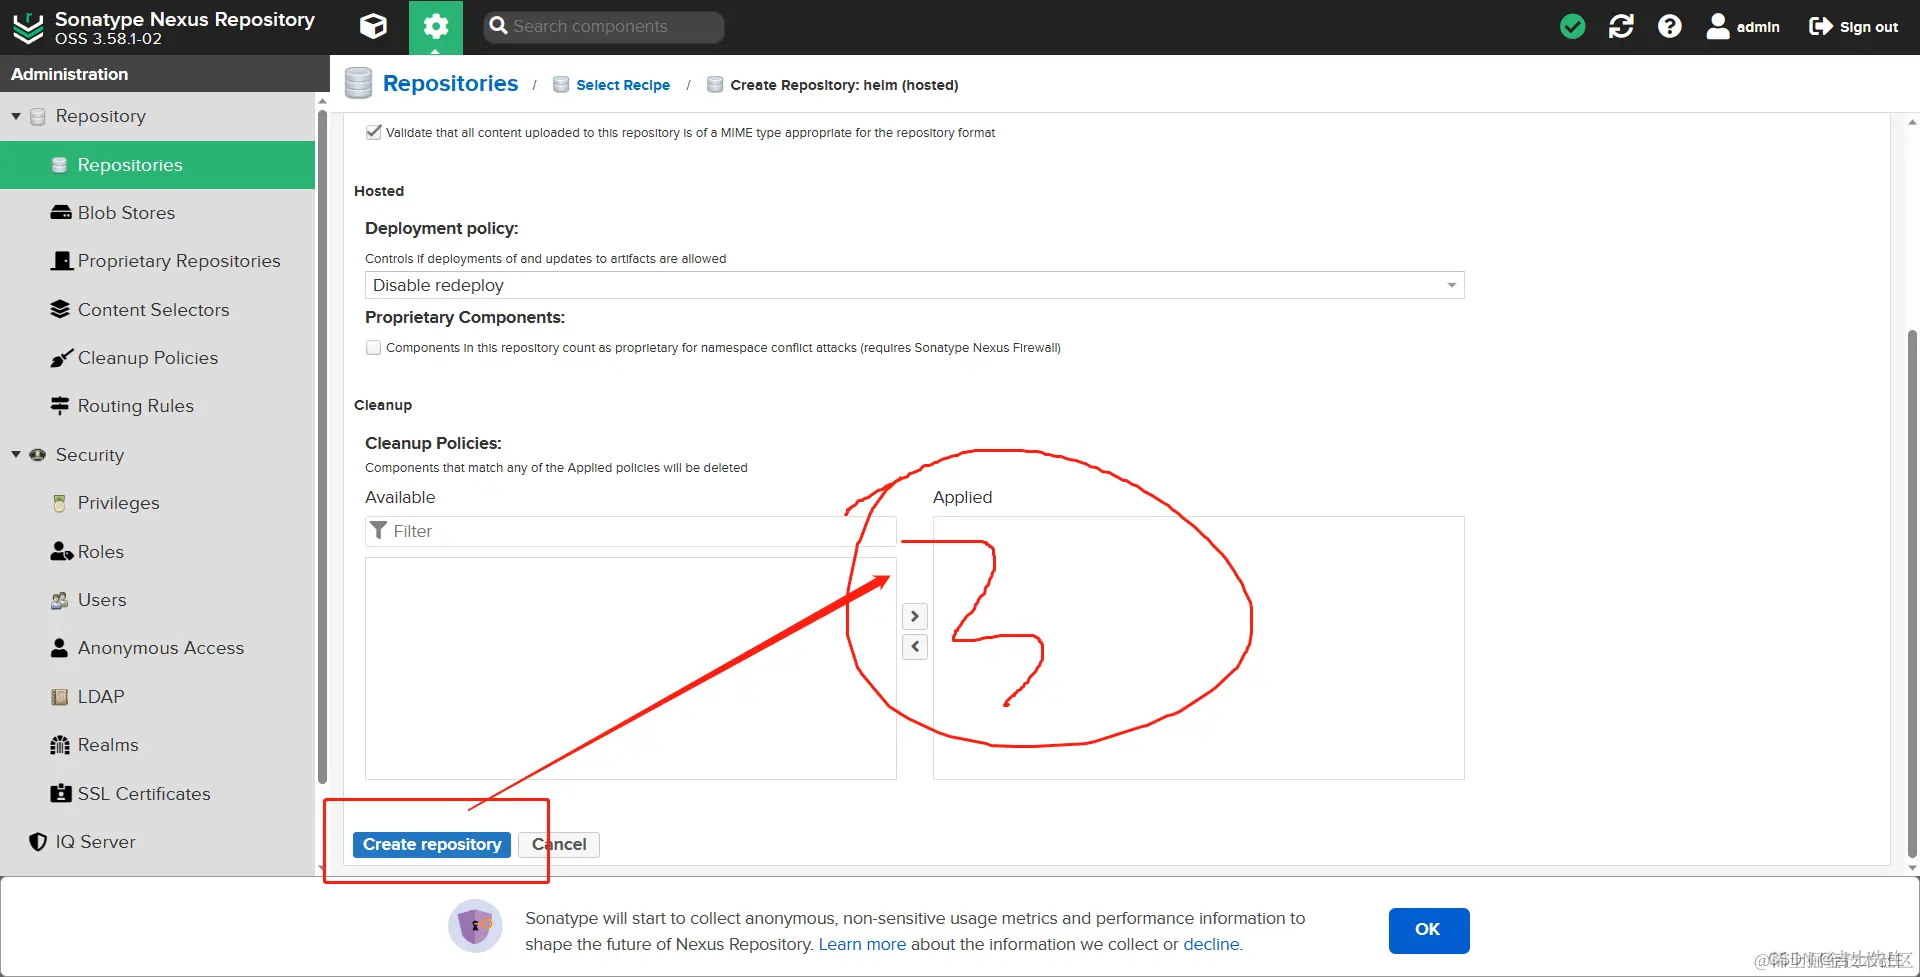The image size is (1920, 977).
Task: Click the filter funnel icon
Action: tap(378, 530)
